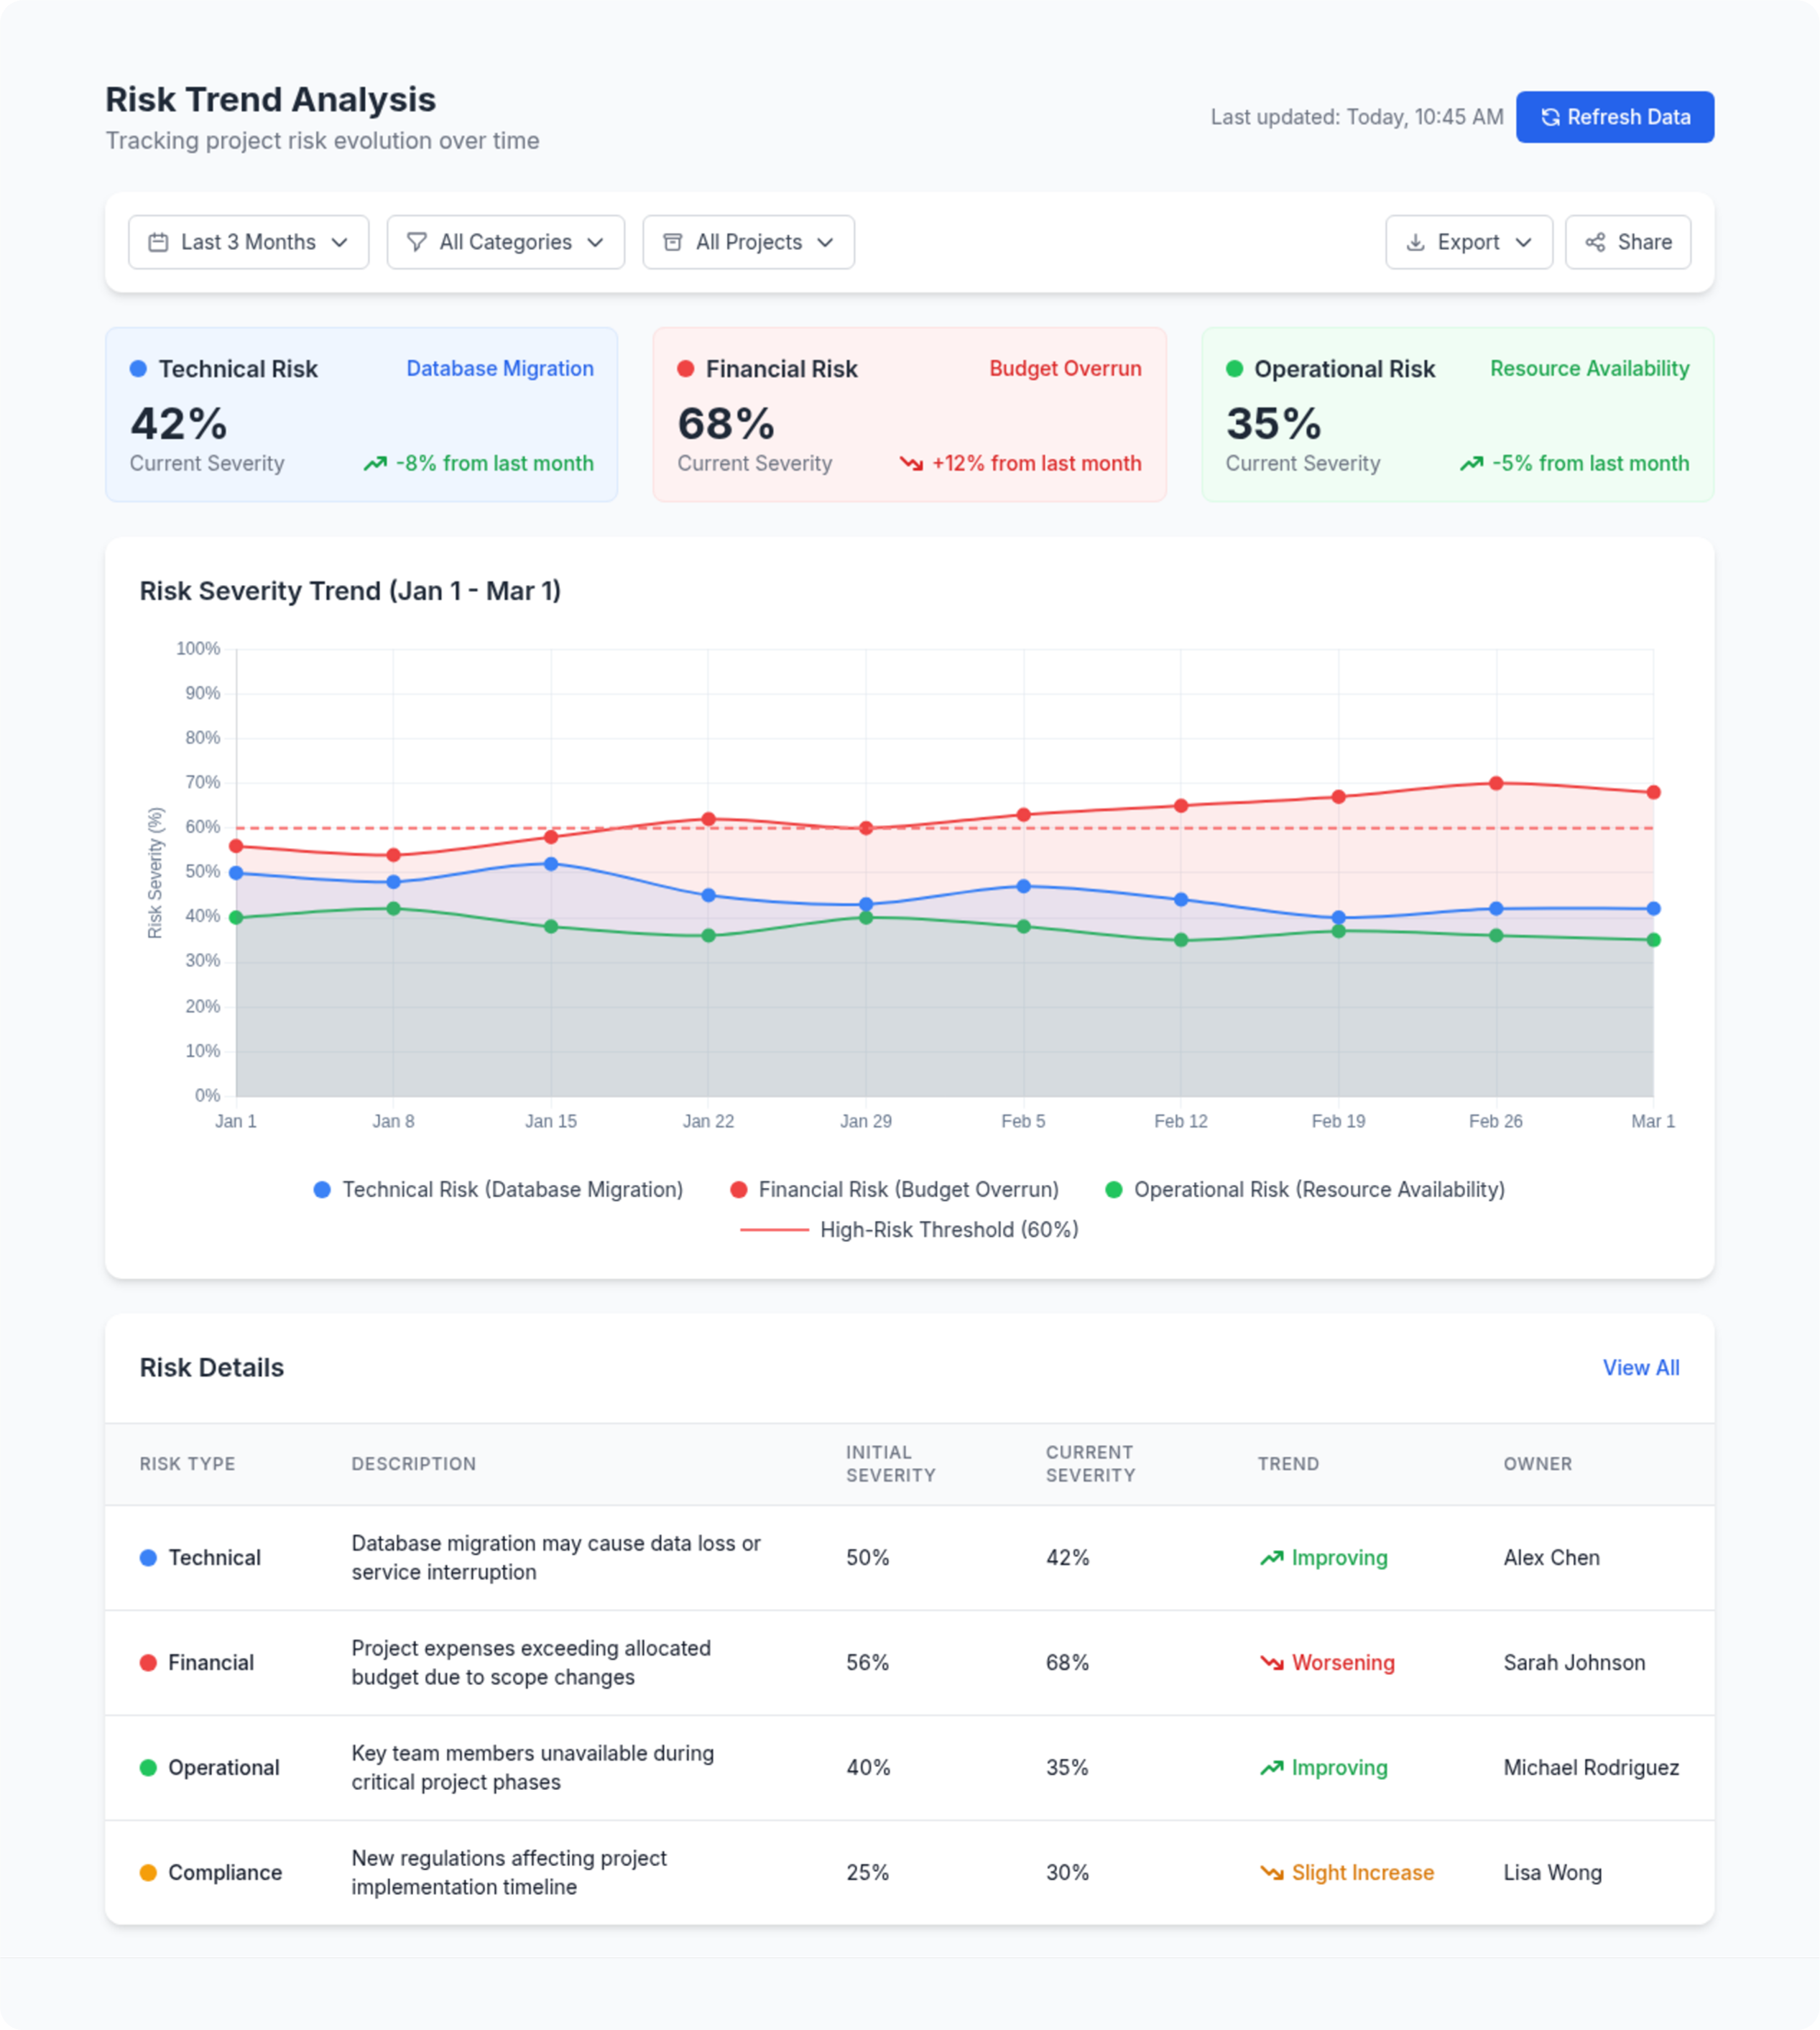Toggle High-Risk Threshold line legend swatch
1820x2030 pixels.
tap(774, 1230)
